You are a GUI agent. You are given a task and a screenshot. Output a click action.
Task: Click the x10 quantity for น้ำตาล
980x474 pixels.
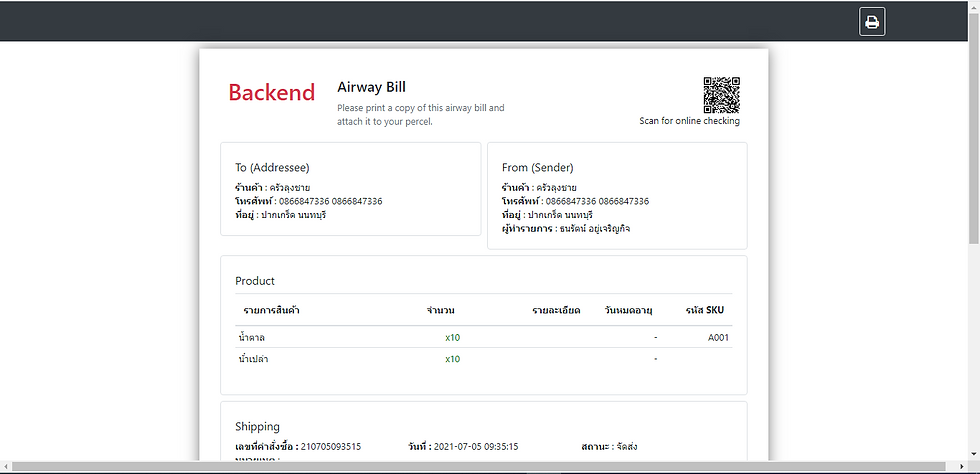click(452, 338)
